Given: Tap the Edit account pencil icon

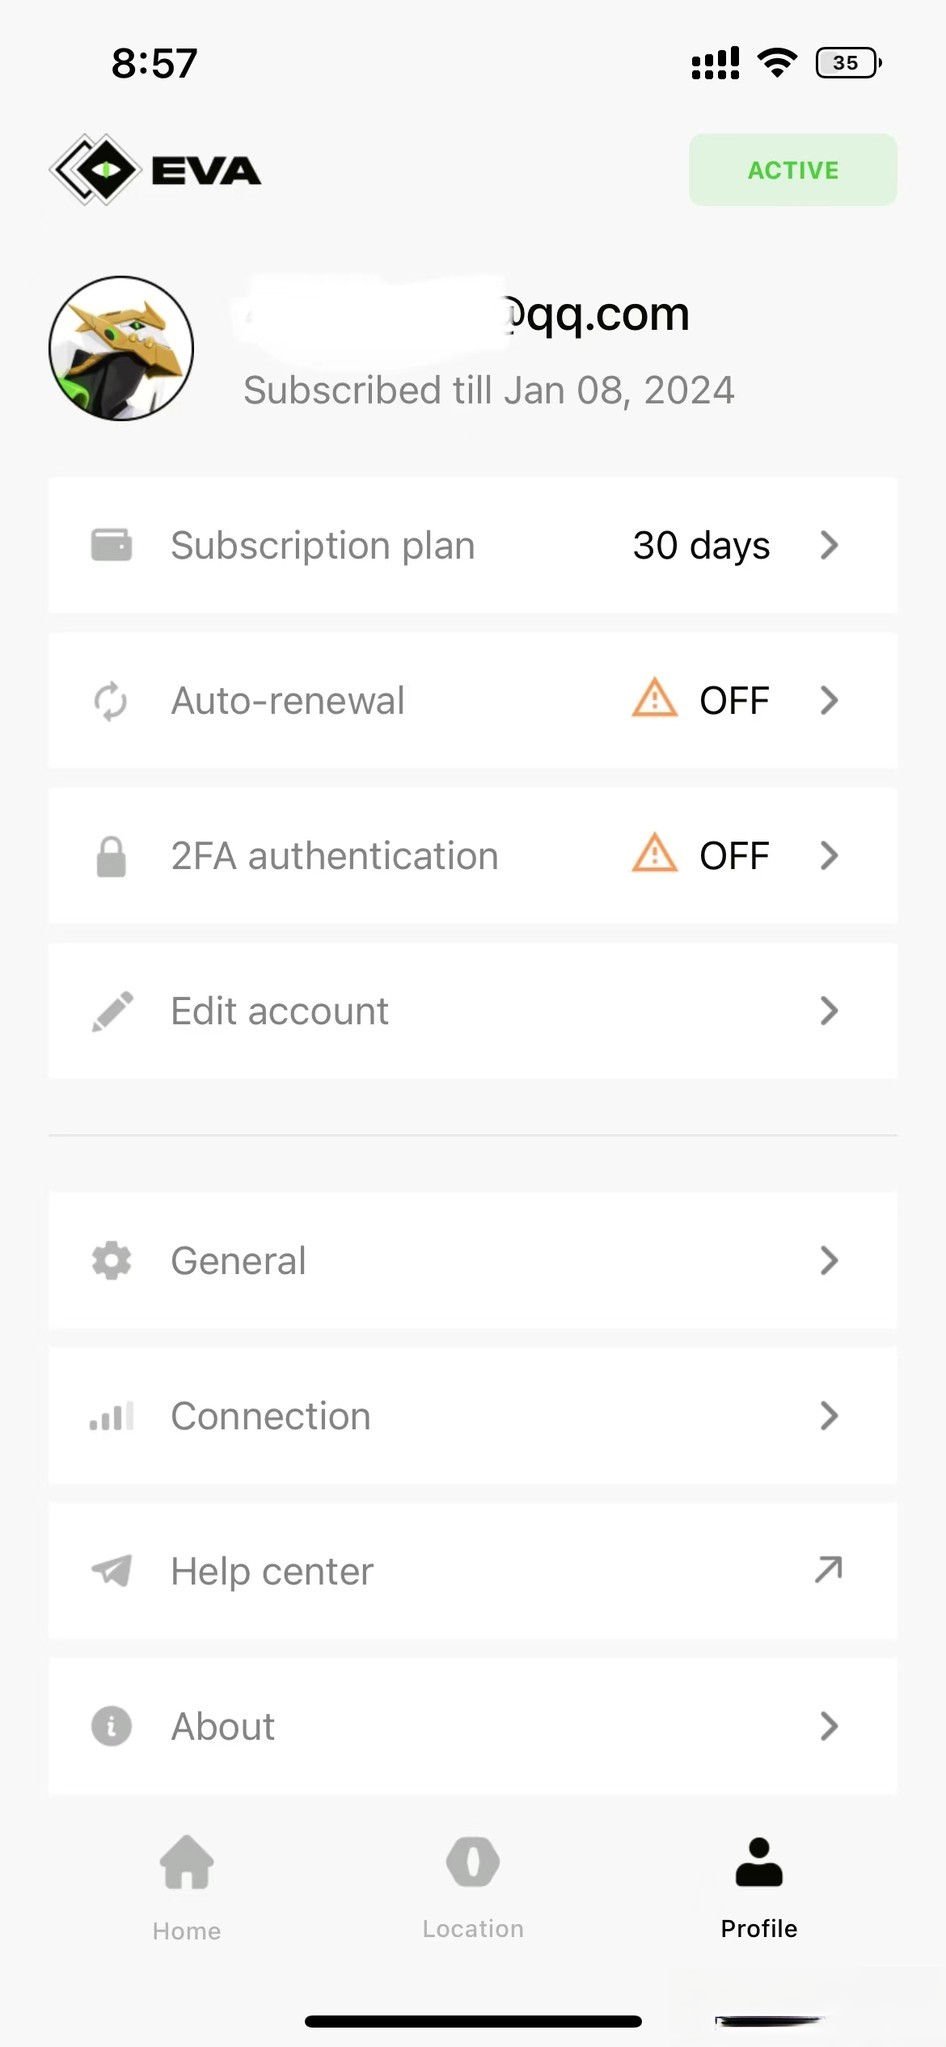Looking at the screenshot, I should coord(112,1011).
